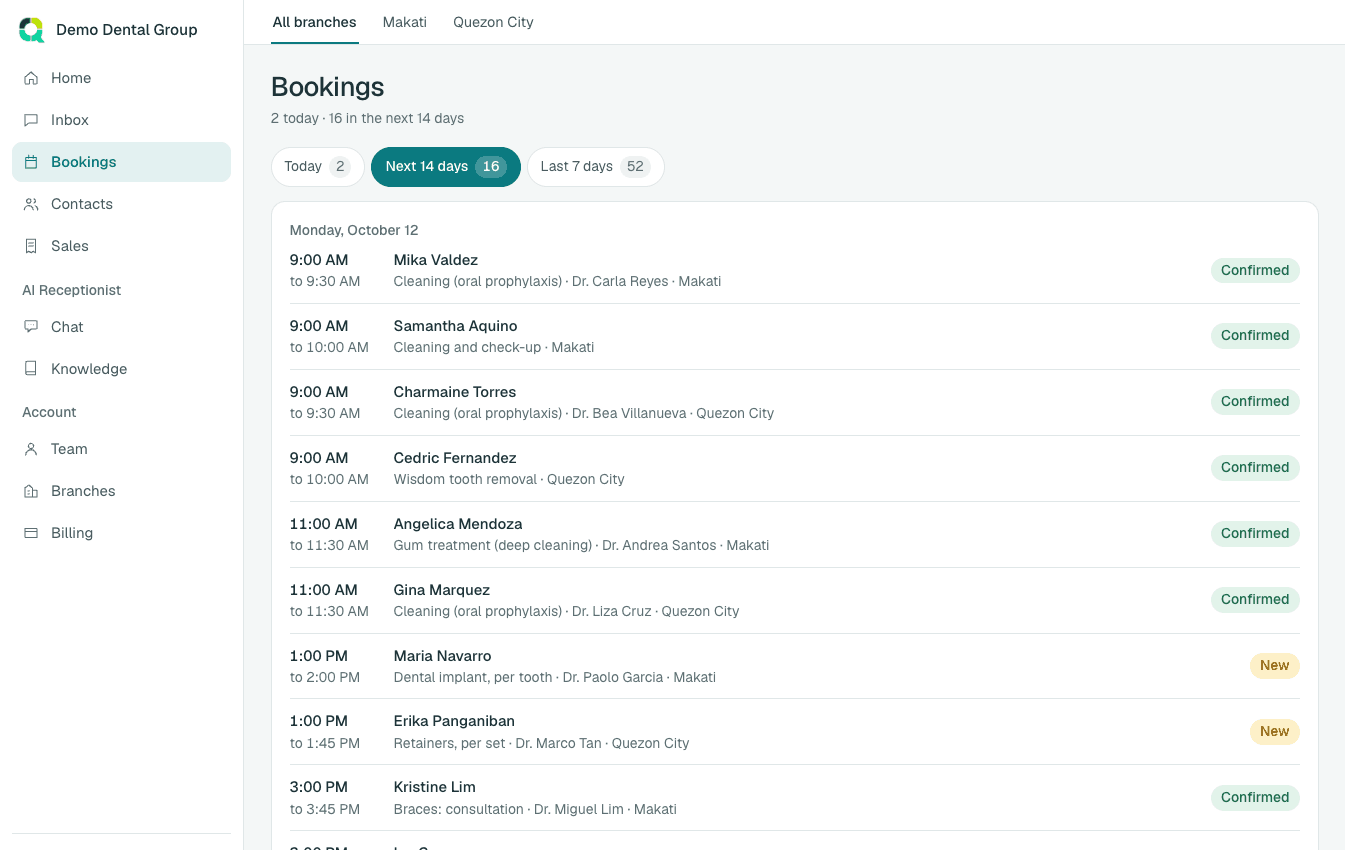The height and width of the screenshot is (850, 1345).
Task: Open the Home page
Action: click(x=121, y=78)
